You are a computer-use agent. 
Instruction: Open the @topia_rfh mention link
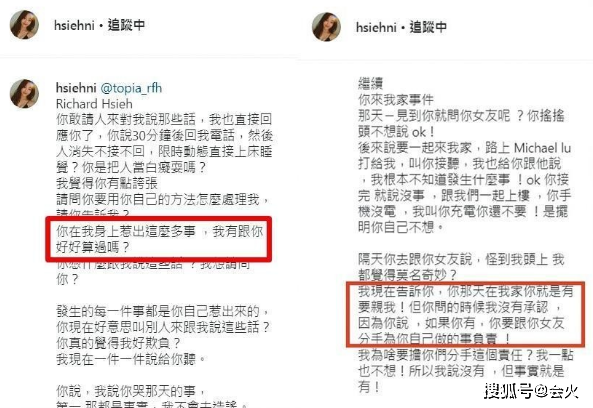tap(131, 88)
